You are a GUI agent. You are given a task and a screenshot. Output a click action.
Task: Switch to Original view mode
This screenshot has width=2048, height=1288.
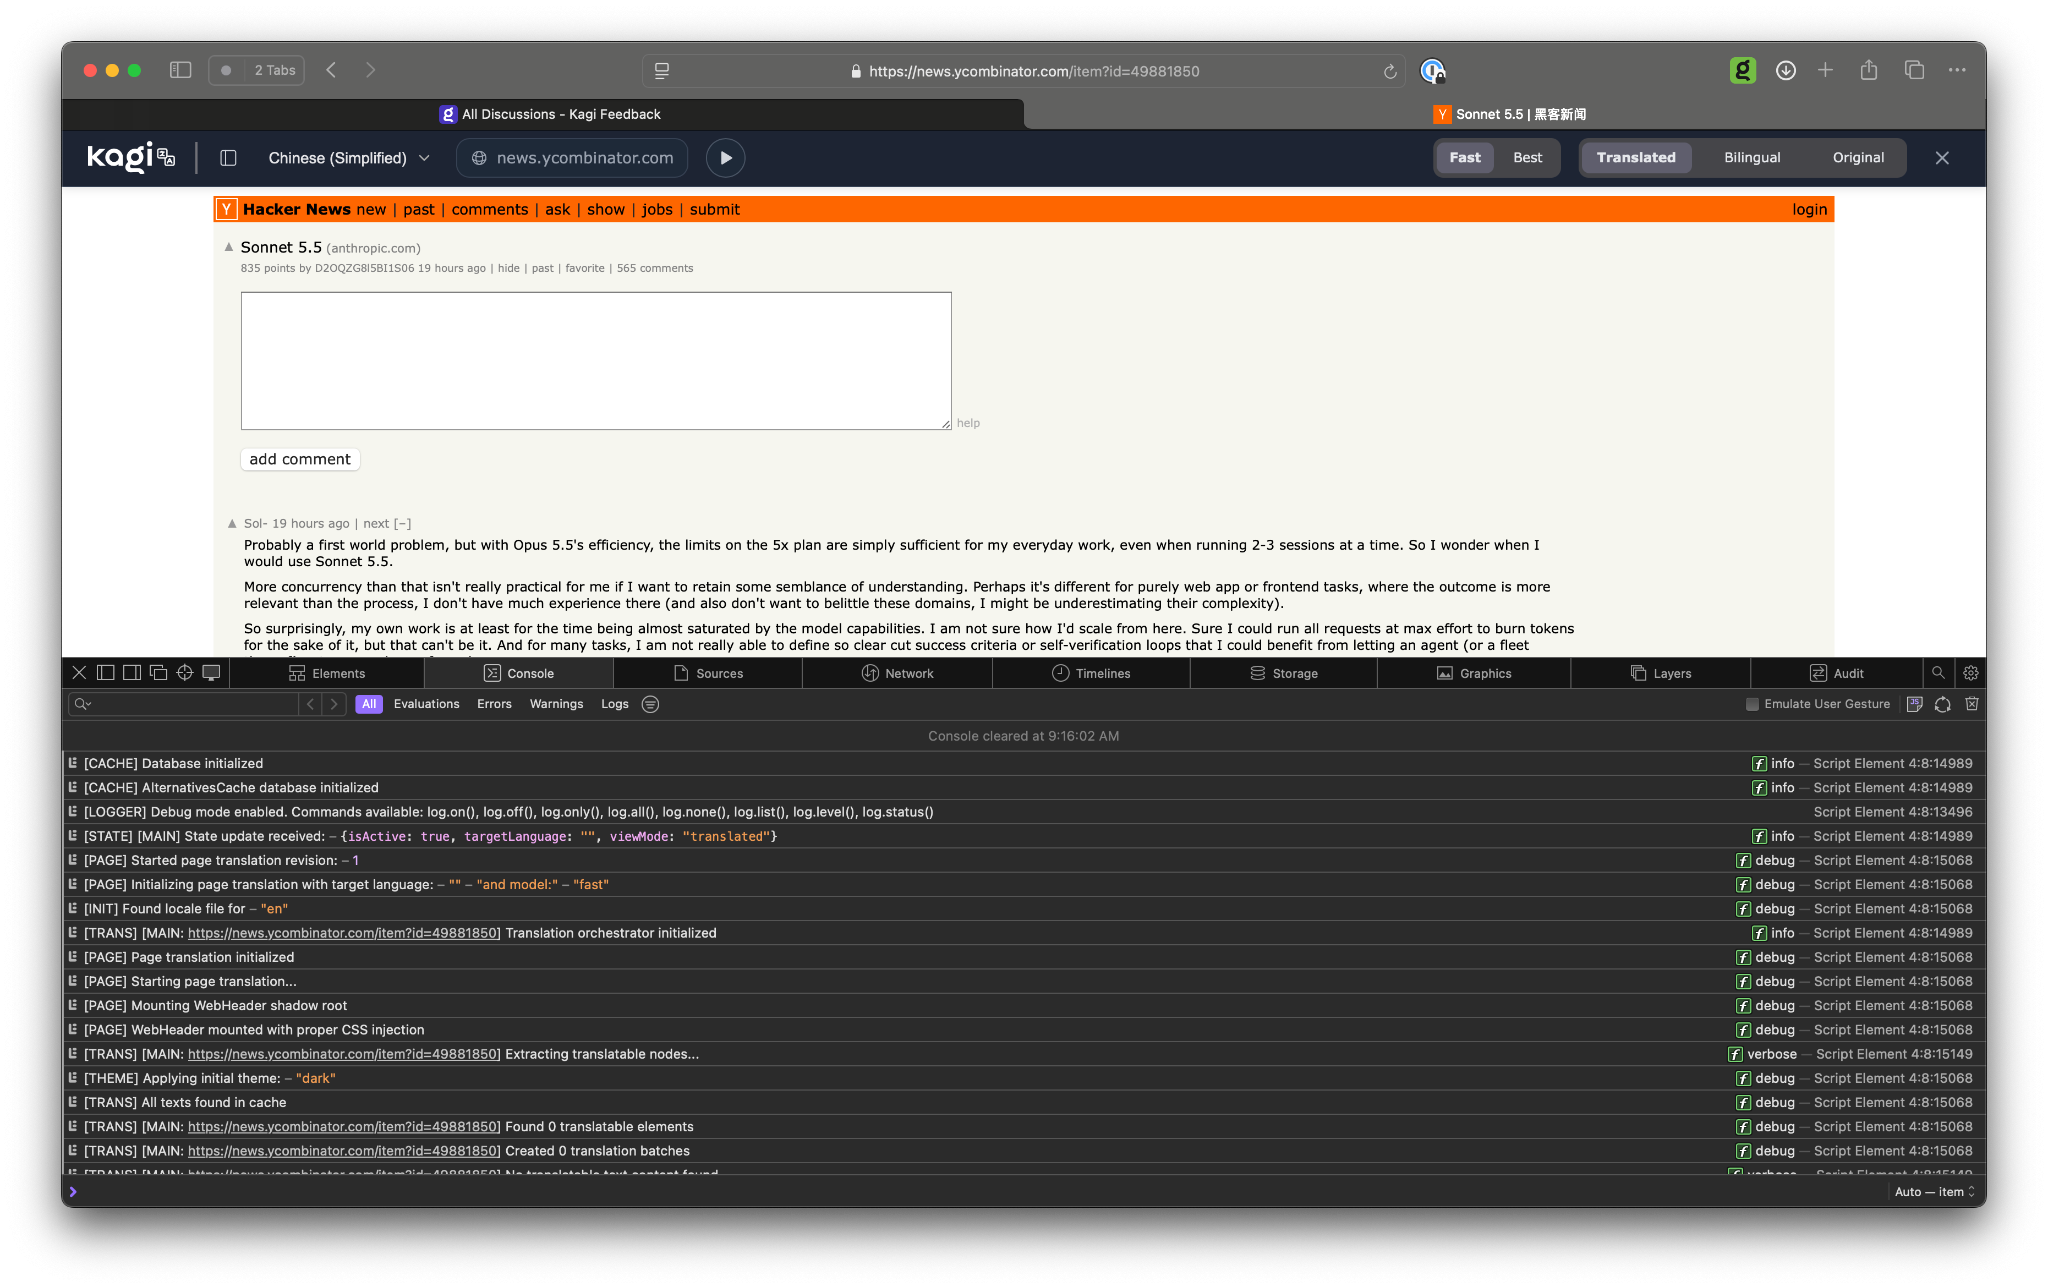[1858, 158]
